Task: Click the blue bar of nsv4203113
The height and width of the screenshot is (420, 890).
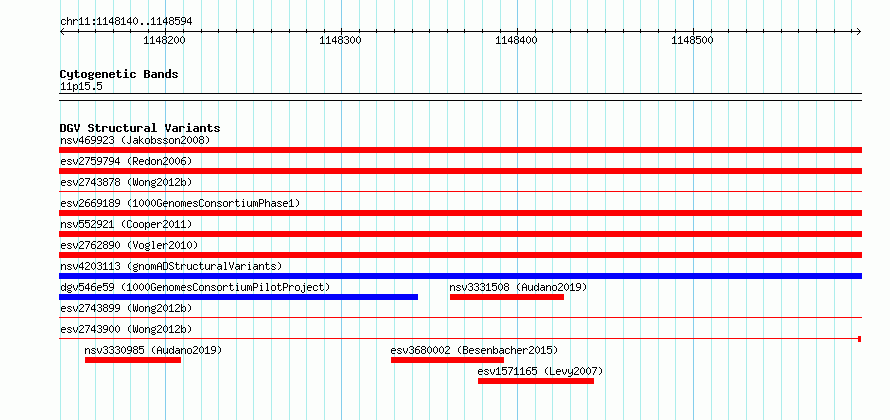Action: tap(460, 276)
